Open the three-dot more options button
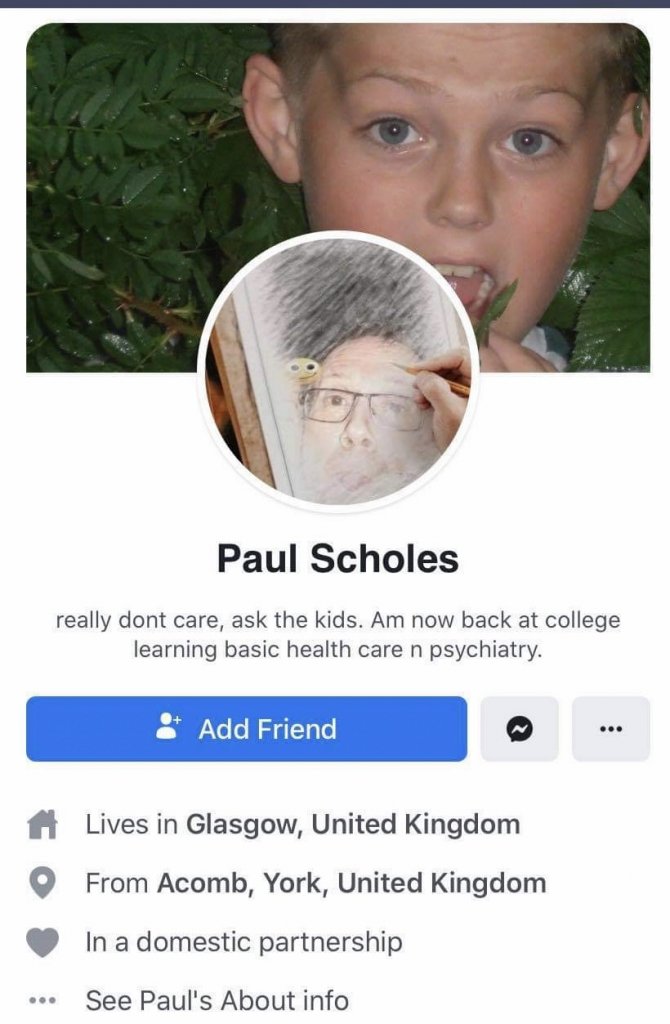Screen dimensions: 670x1024 click(x=611, y=728)
